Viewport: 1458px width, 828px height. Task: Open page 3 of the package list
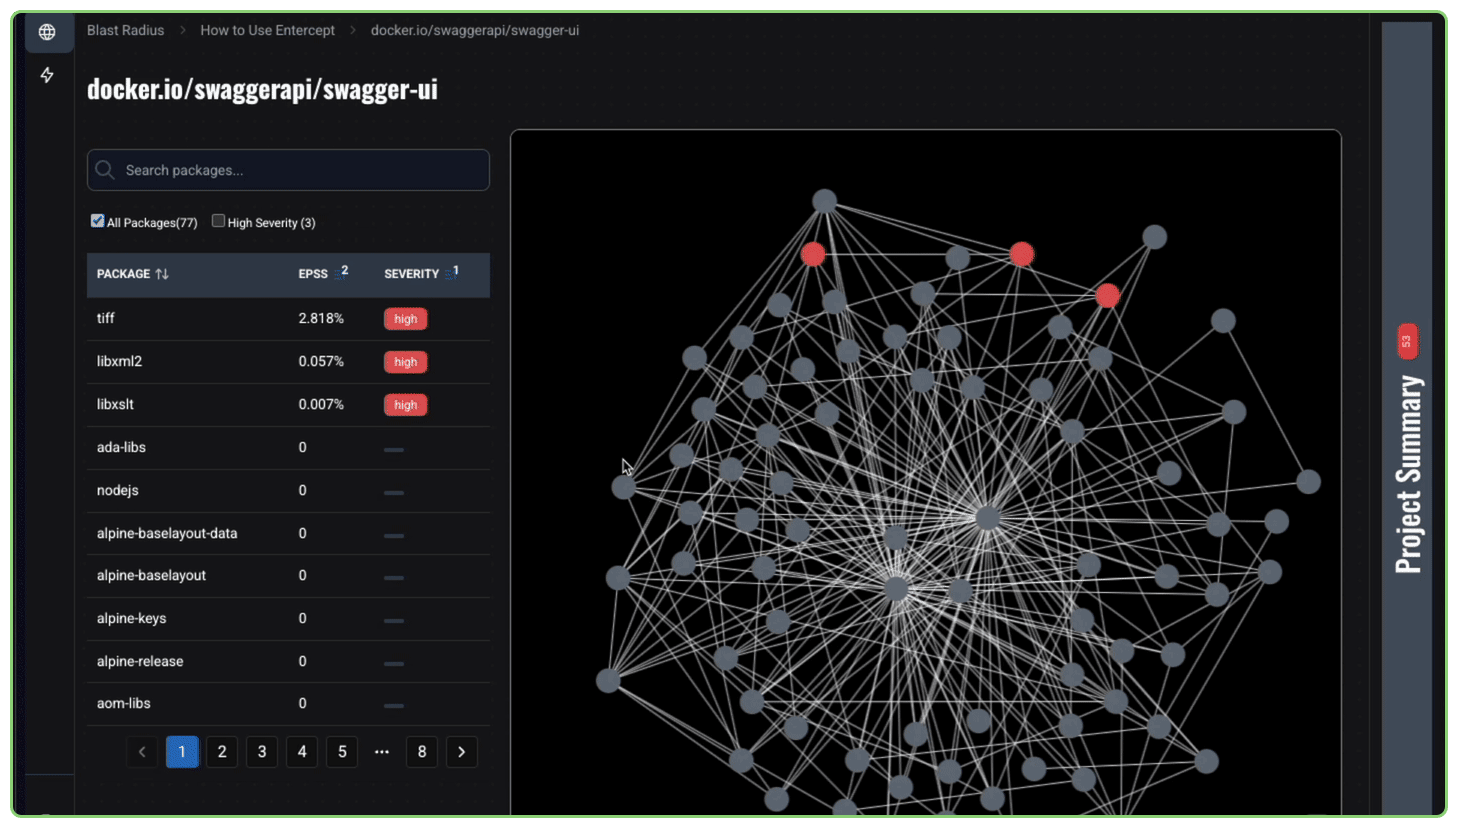(x=262, y=752)
